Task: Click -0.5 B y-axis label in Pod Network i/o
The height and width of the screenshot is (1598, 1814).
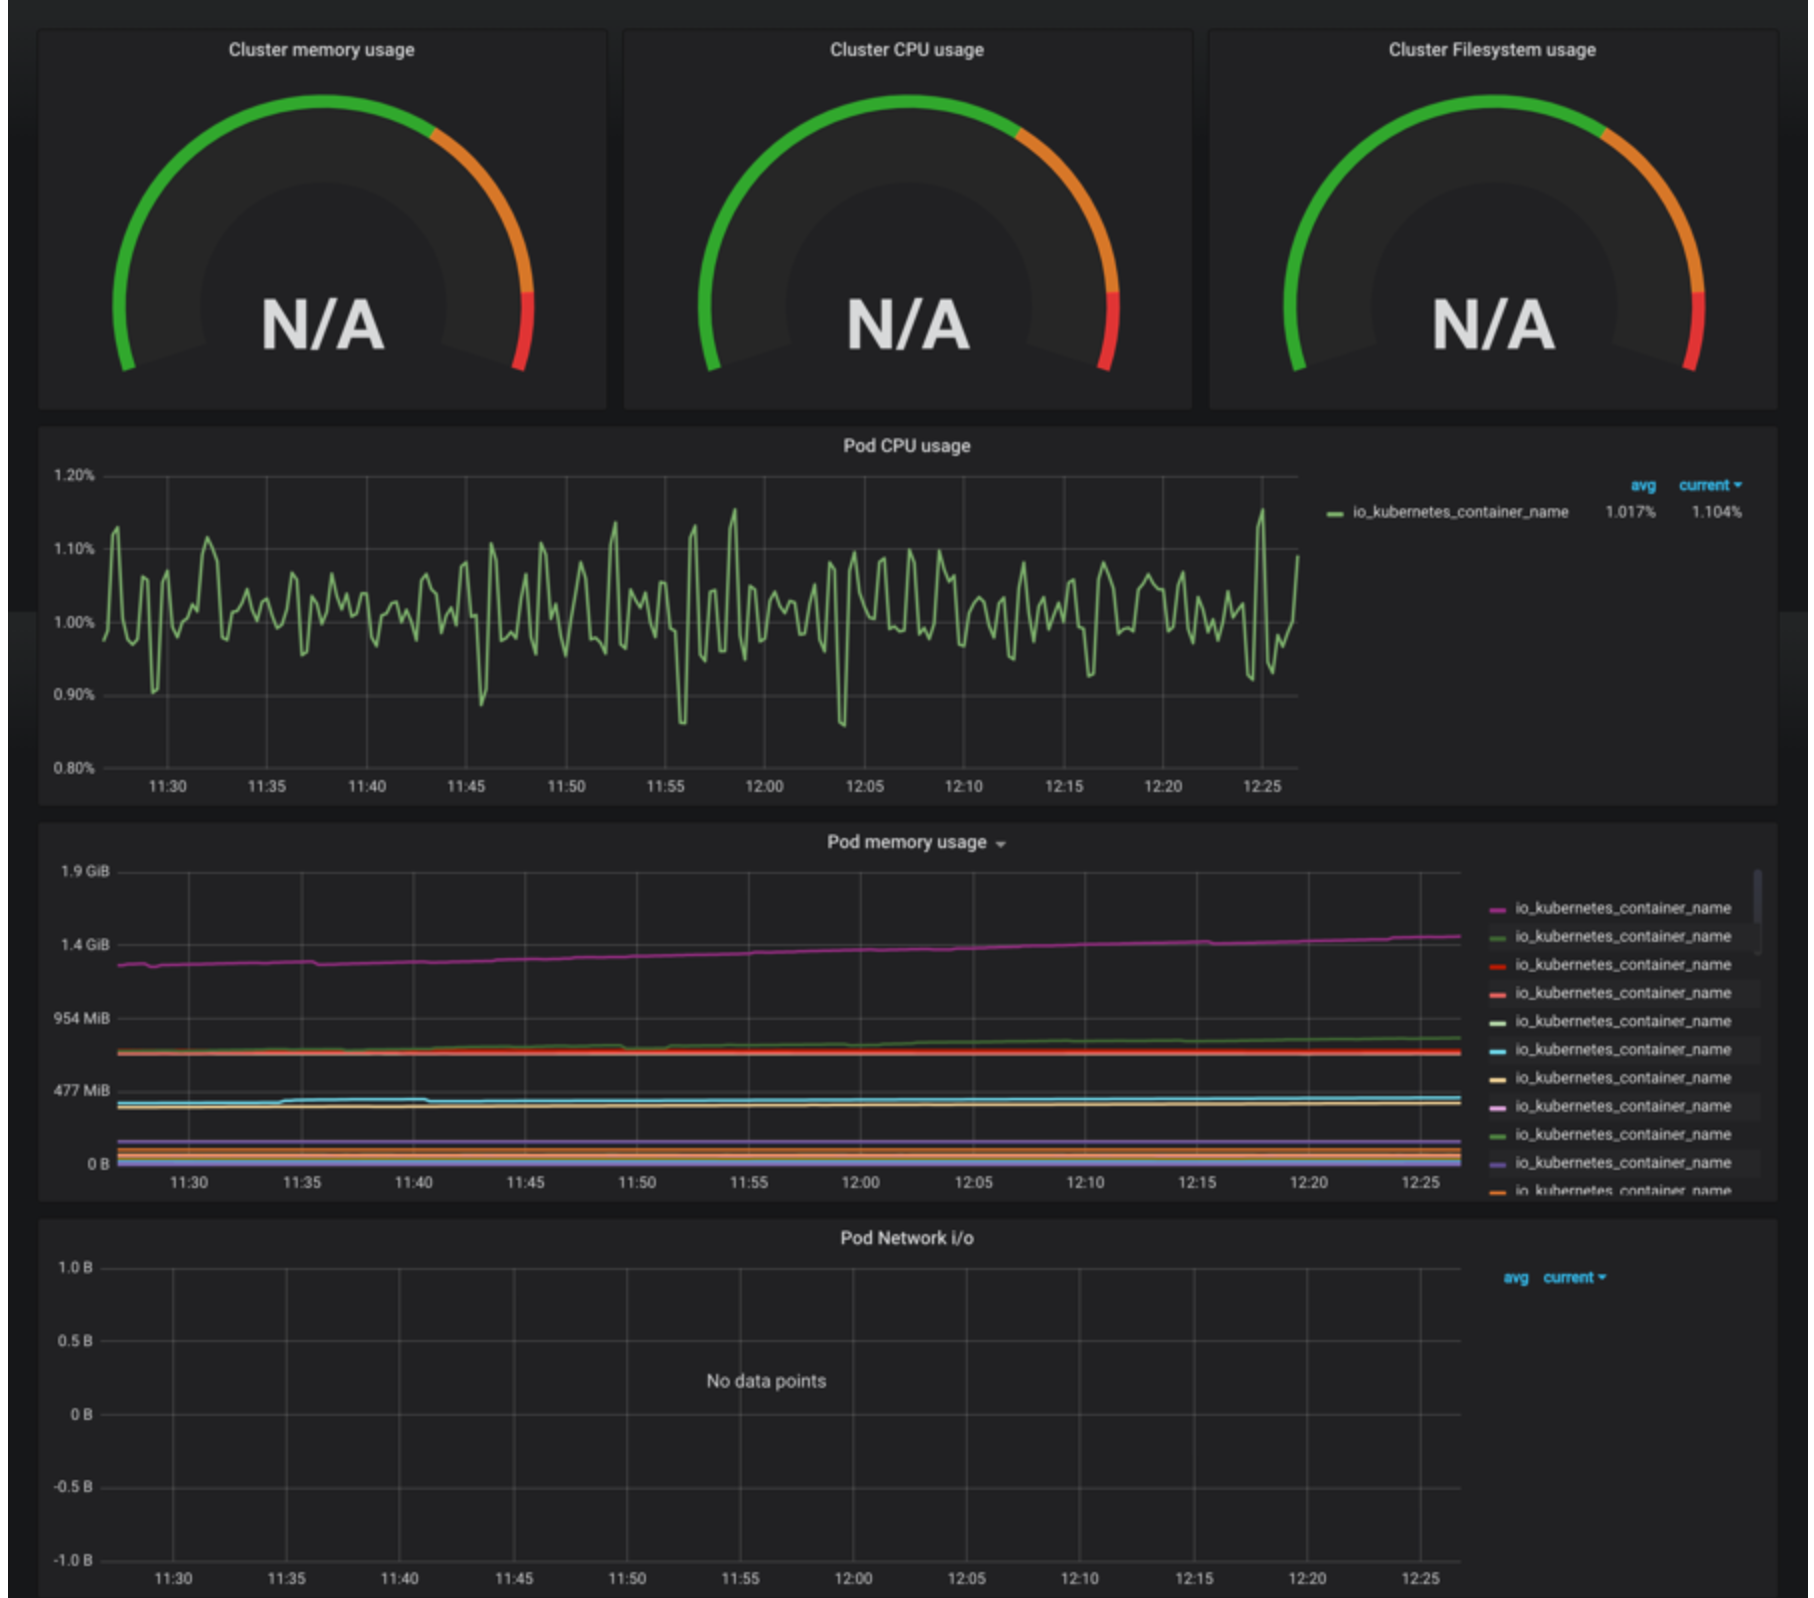Action: (73, 1487)
